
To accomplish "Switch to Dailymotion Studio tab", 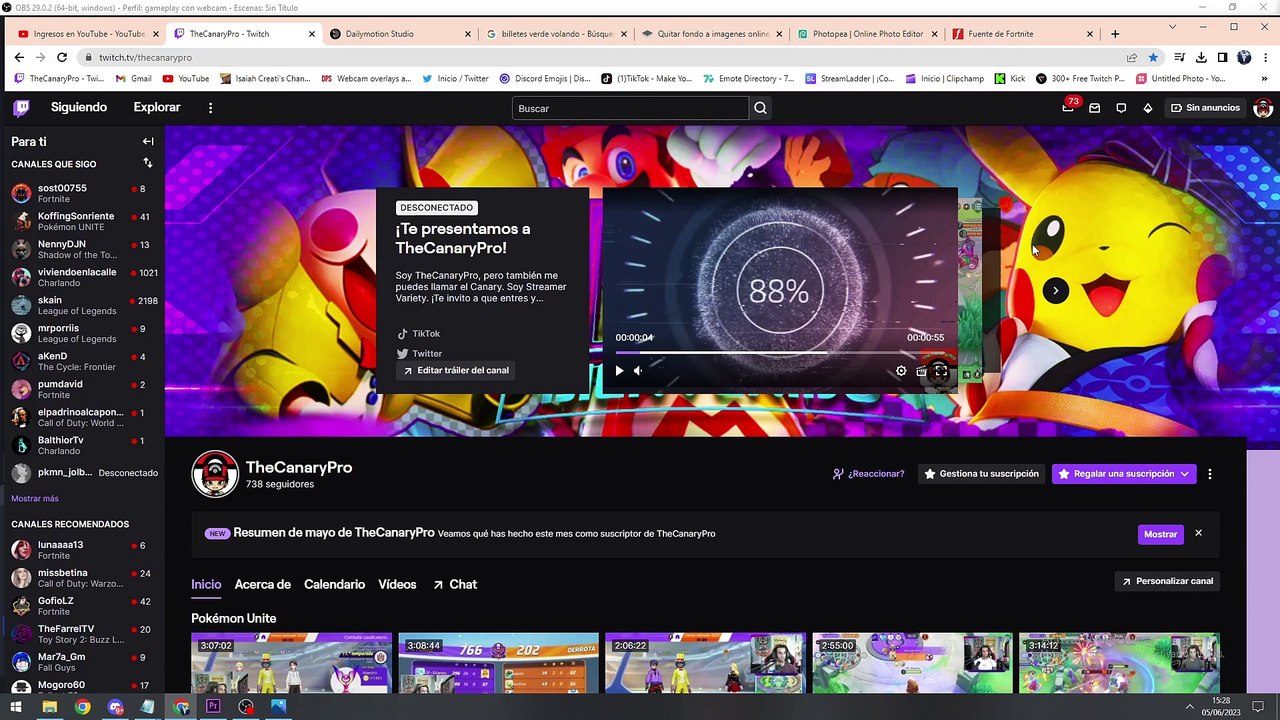I will coord(400,34).
